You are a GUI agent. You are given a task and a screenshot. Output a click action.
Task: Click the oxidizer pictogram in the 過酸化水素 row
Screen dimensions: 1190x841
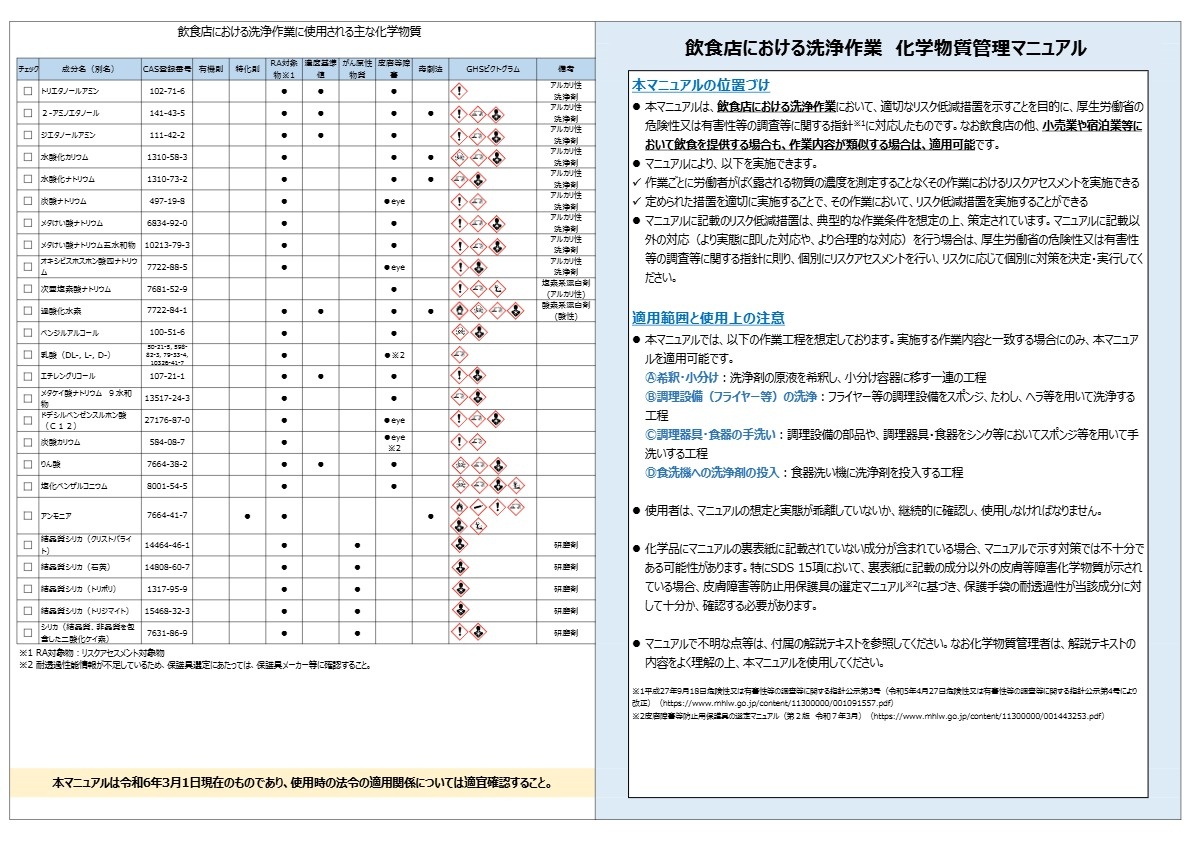point(459,310)
